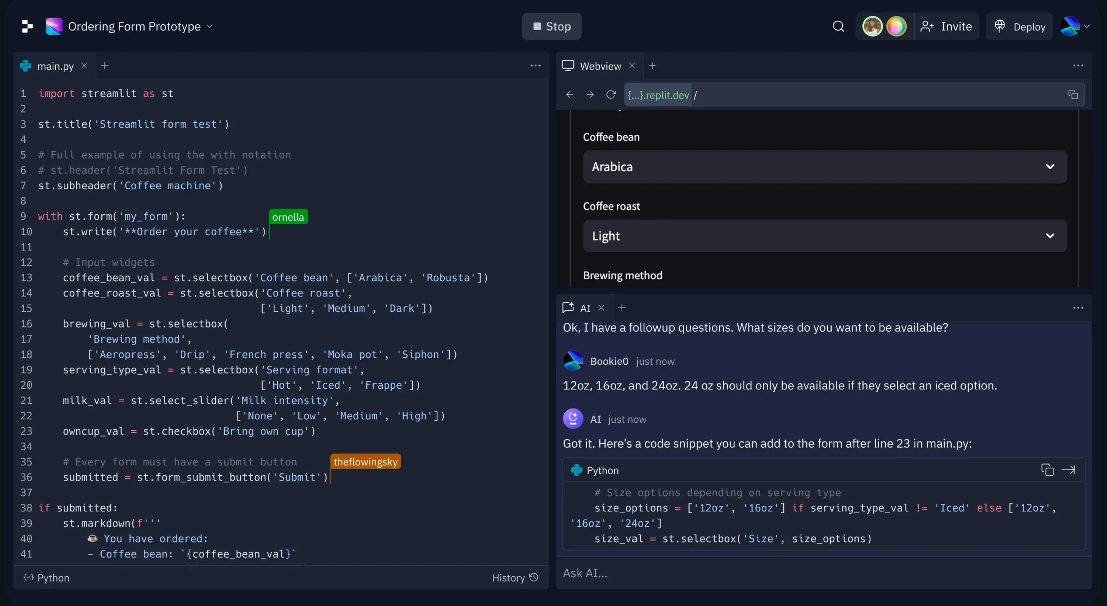Expand the Ordering Form Prototype project dropdown
This screenshot has width=1107, height=606.
coord(210,27)
